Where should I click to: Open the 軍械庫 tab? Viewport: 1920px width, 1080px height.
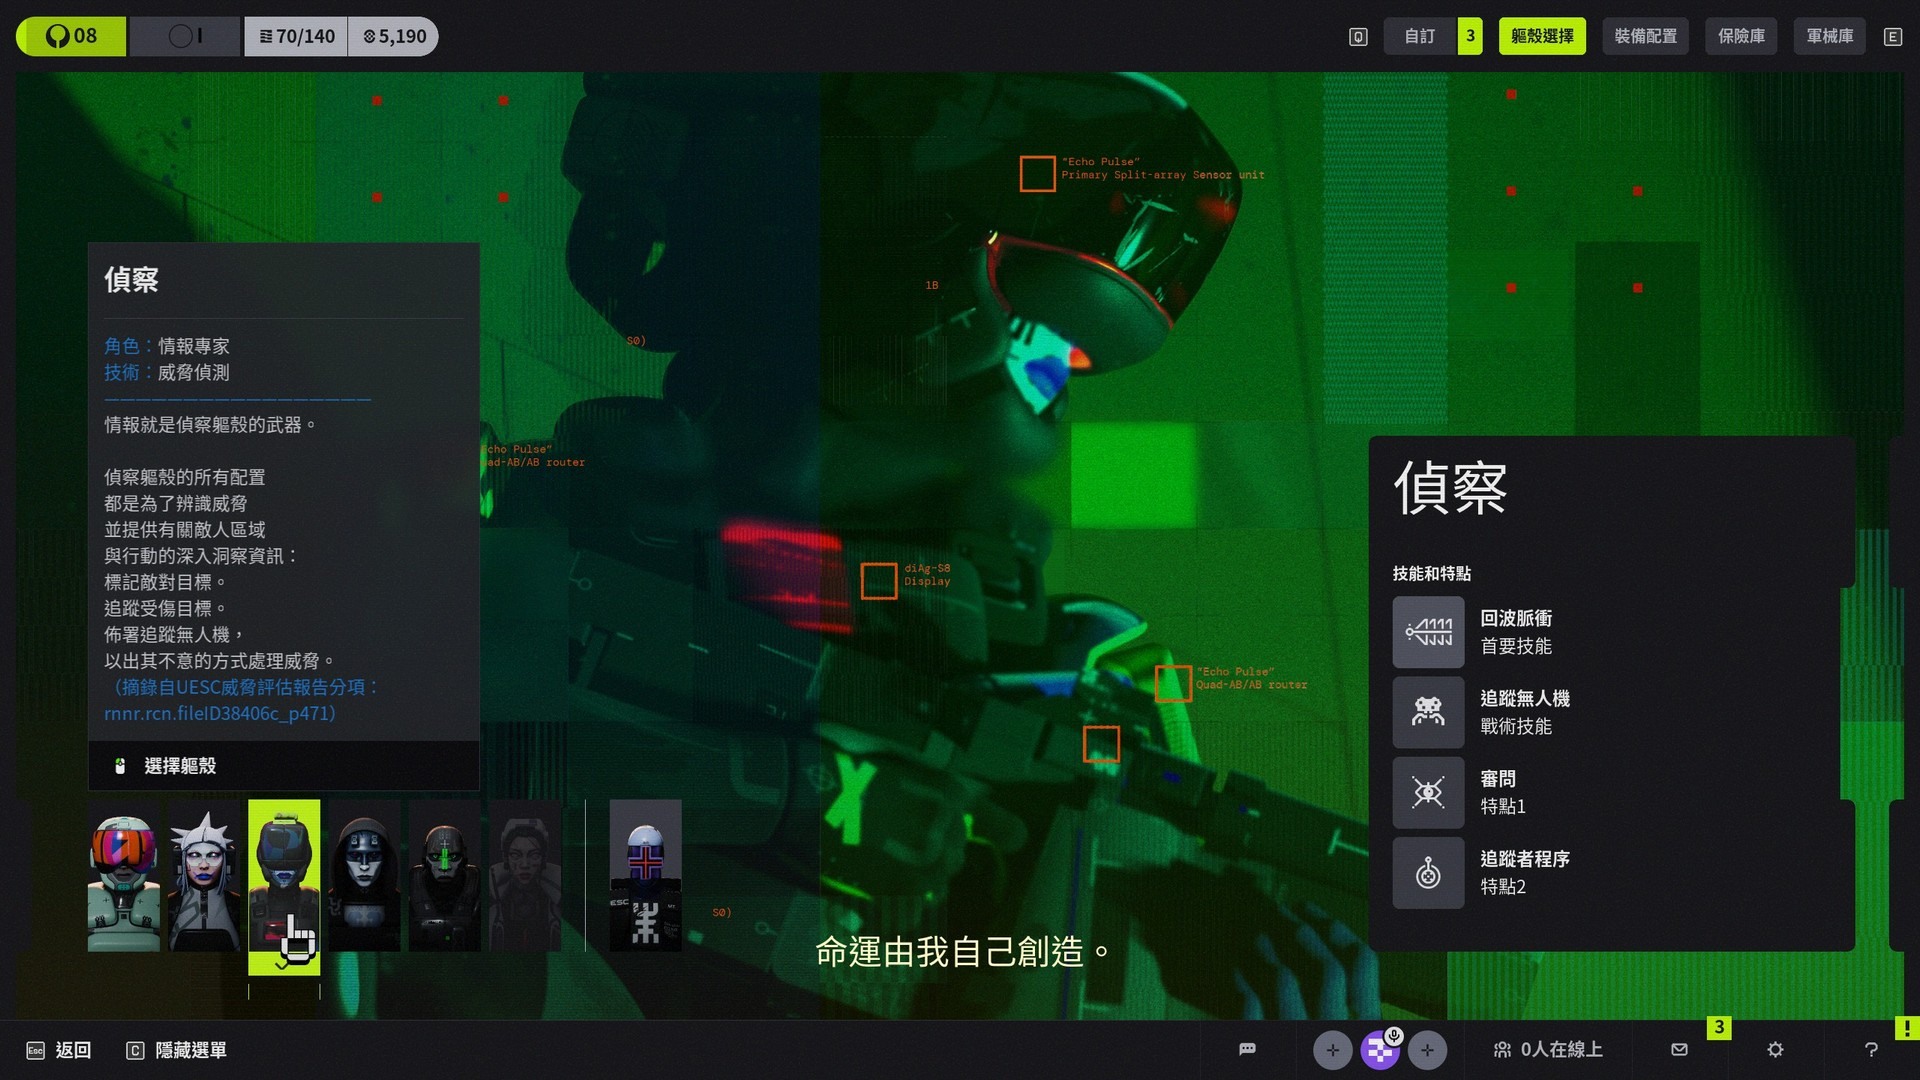pos(1829,36)
